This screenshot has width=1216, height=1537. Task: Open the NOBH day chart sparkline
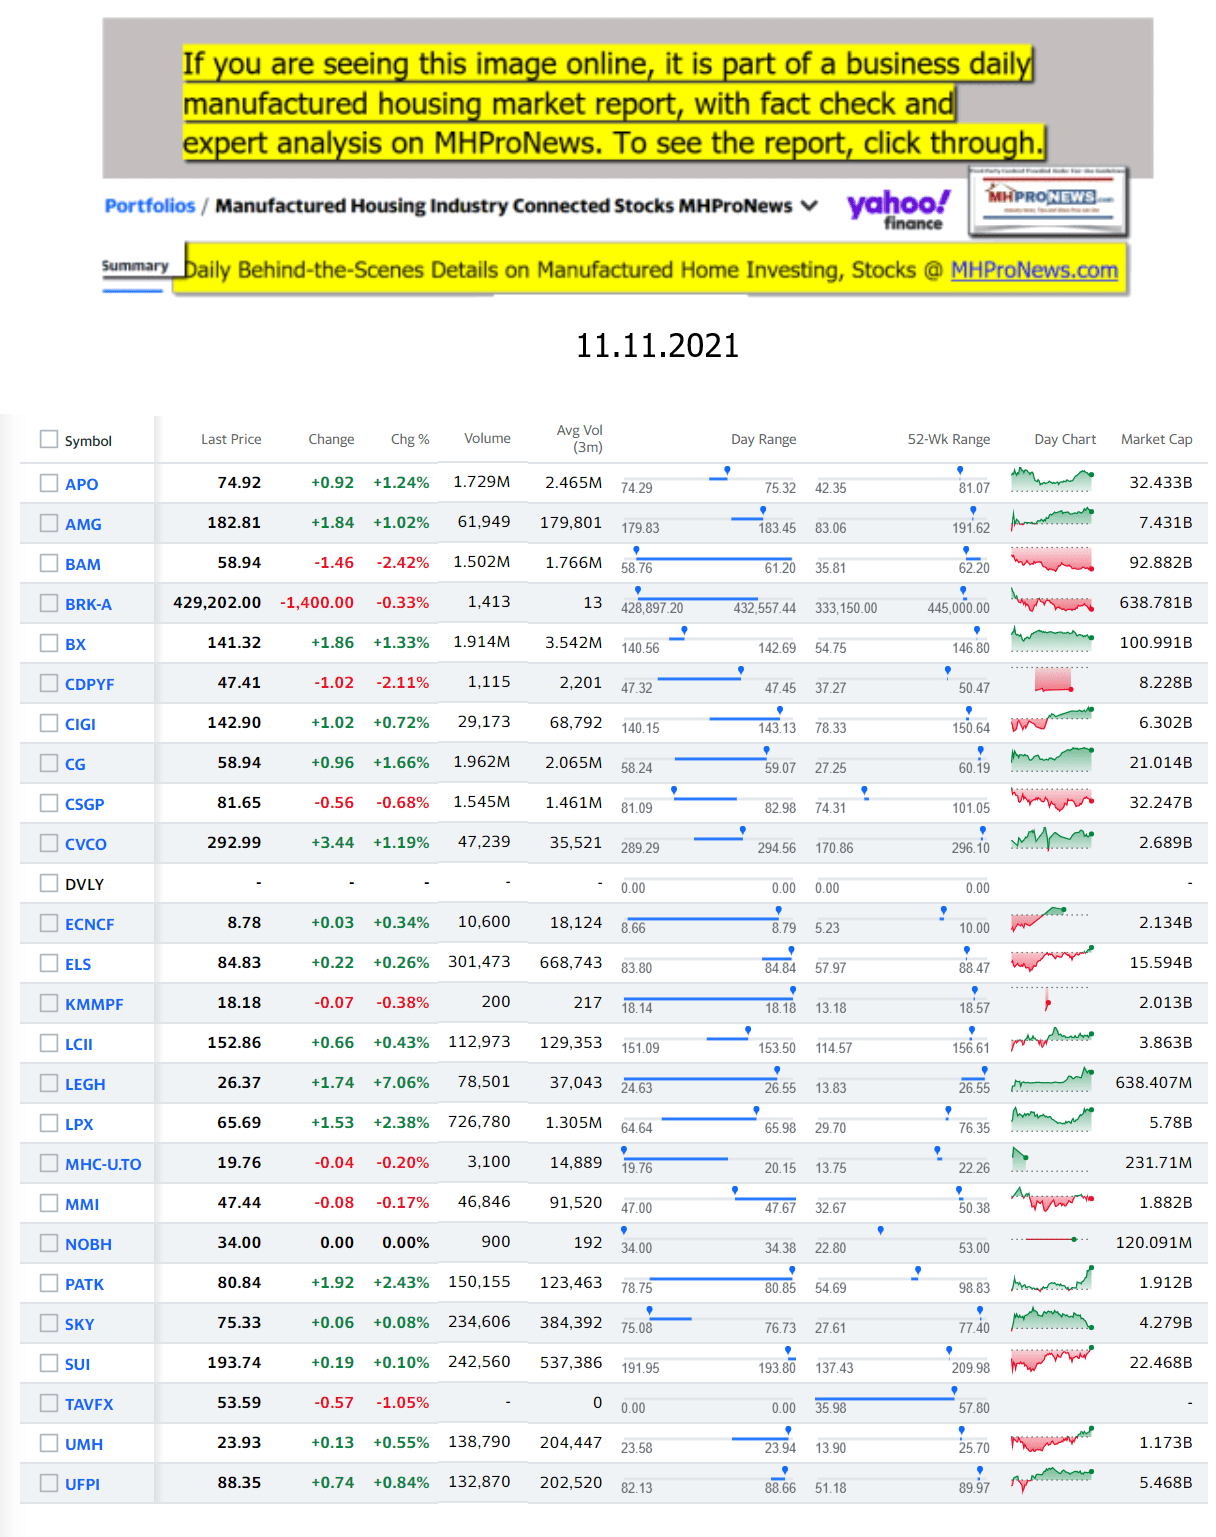(1052, 1240)
